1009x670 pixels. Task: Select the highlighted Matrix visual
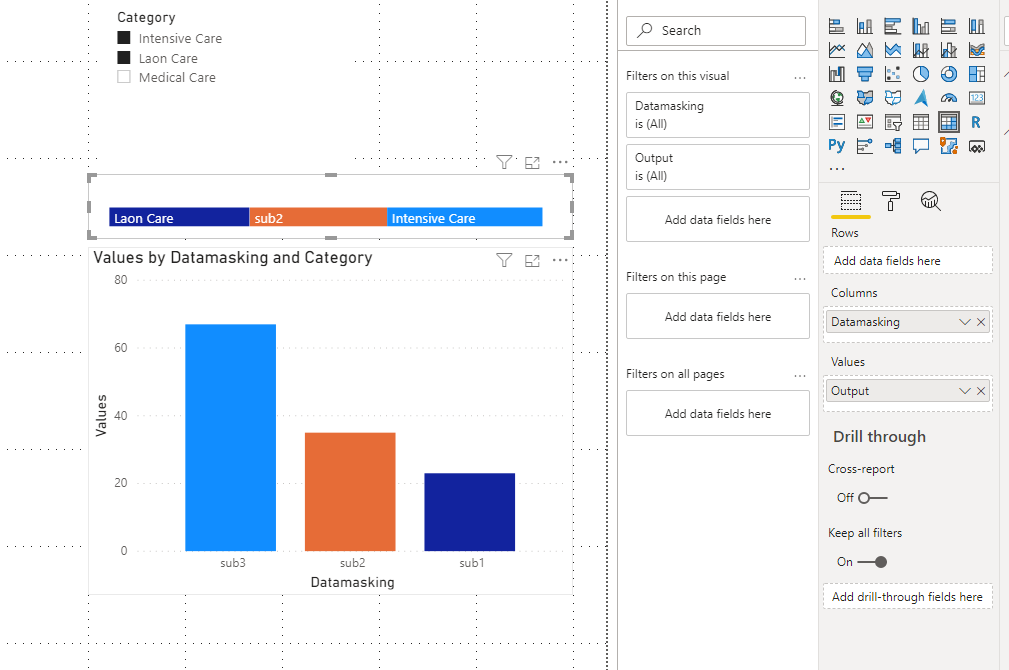pos(949,122)
